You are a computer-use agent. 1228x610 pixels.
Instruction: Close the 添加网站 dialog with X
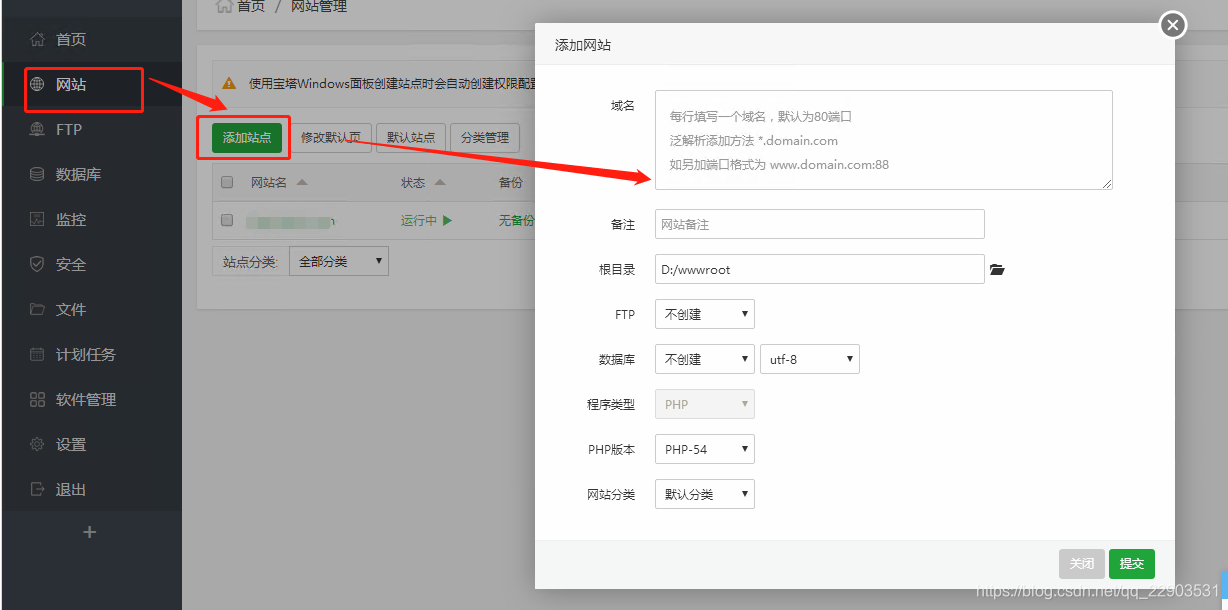[1174, 25]
